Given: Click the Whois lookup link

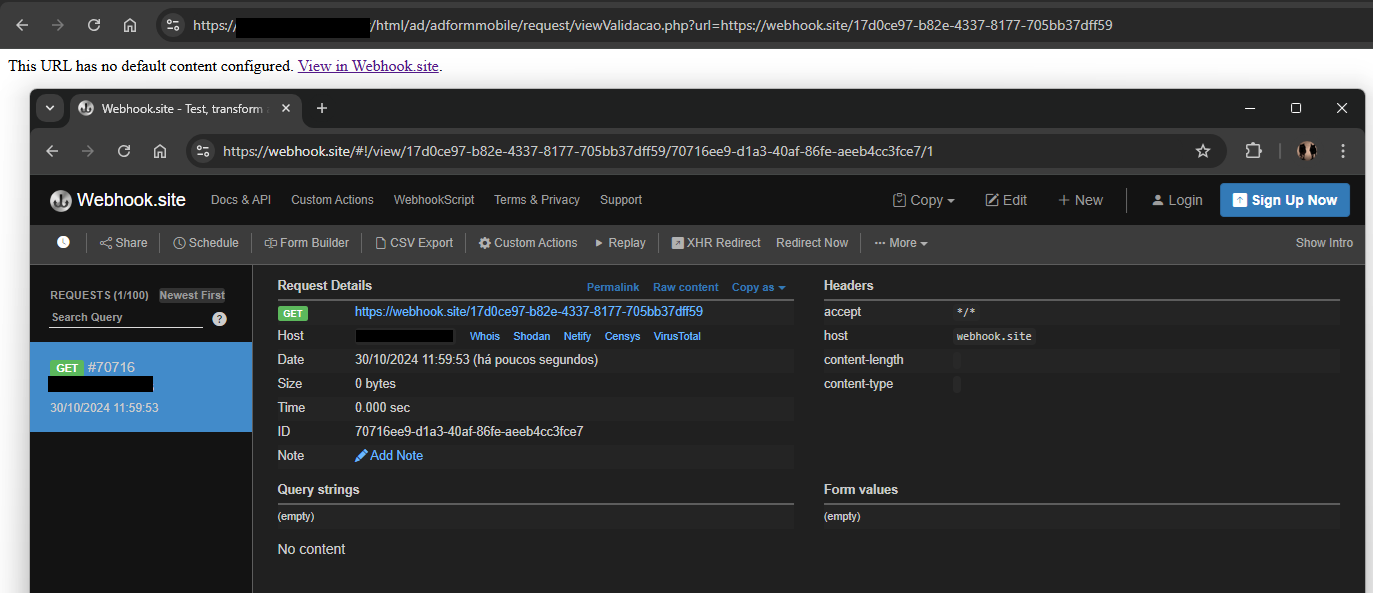Looking at the screenshot, I should click(x=485, y=336).
